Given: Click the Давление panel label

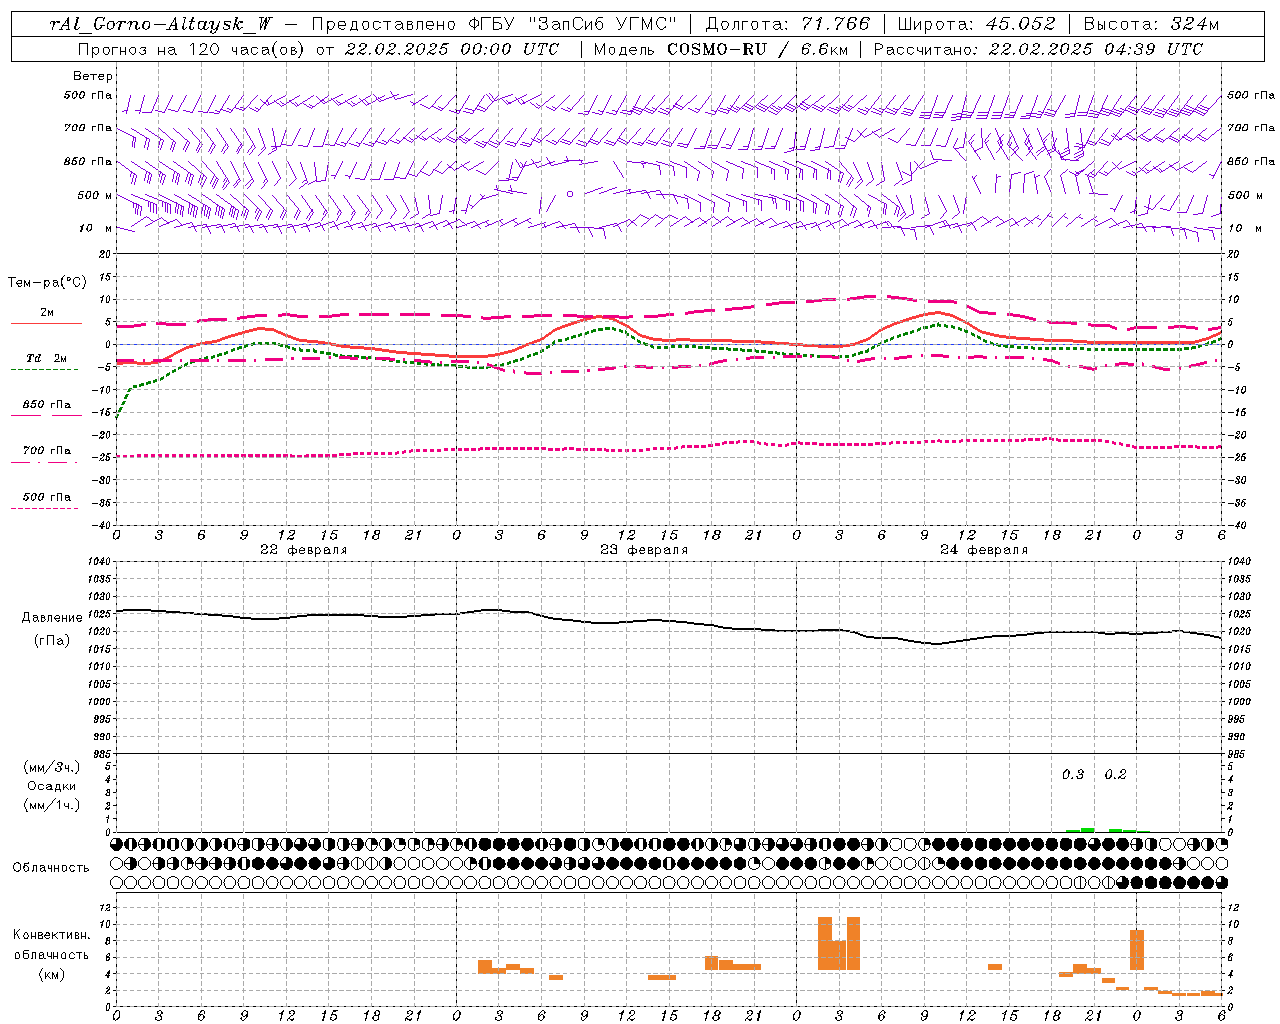Looking at the screenshot, I should tap(52, 618).
